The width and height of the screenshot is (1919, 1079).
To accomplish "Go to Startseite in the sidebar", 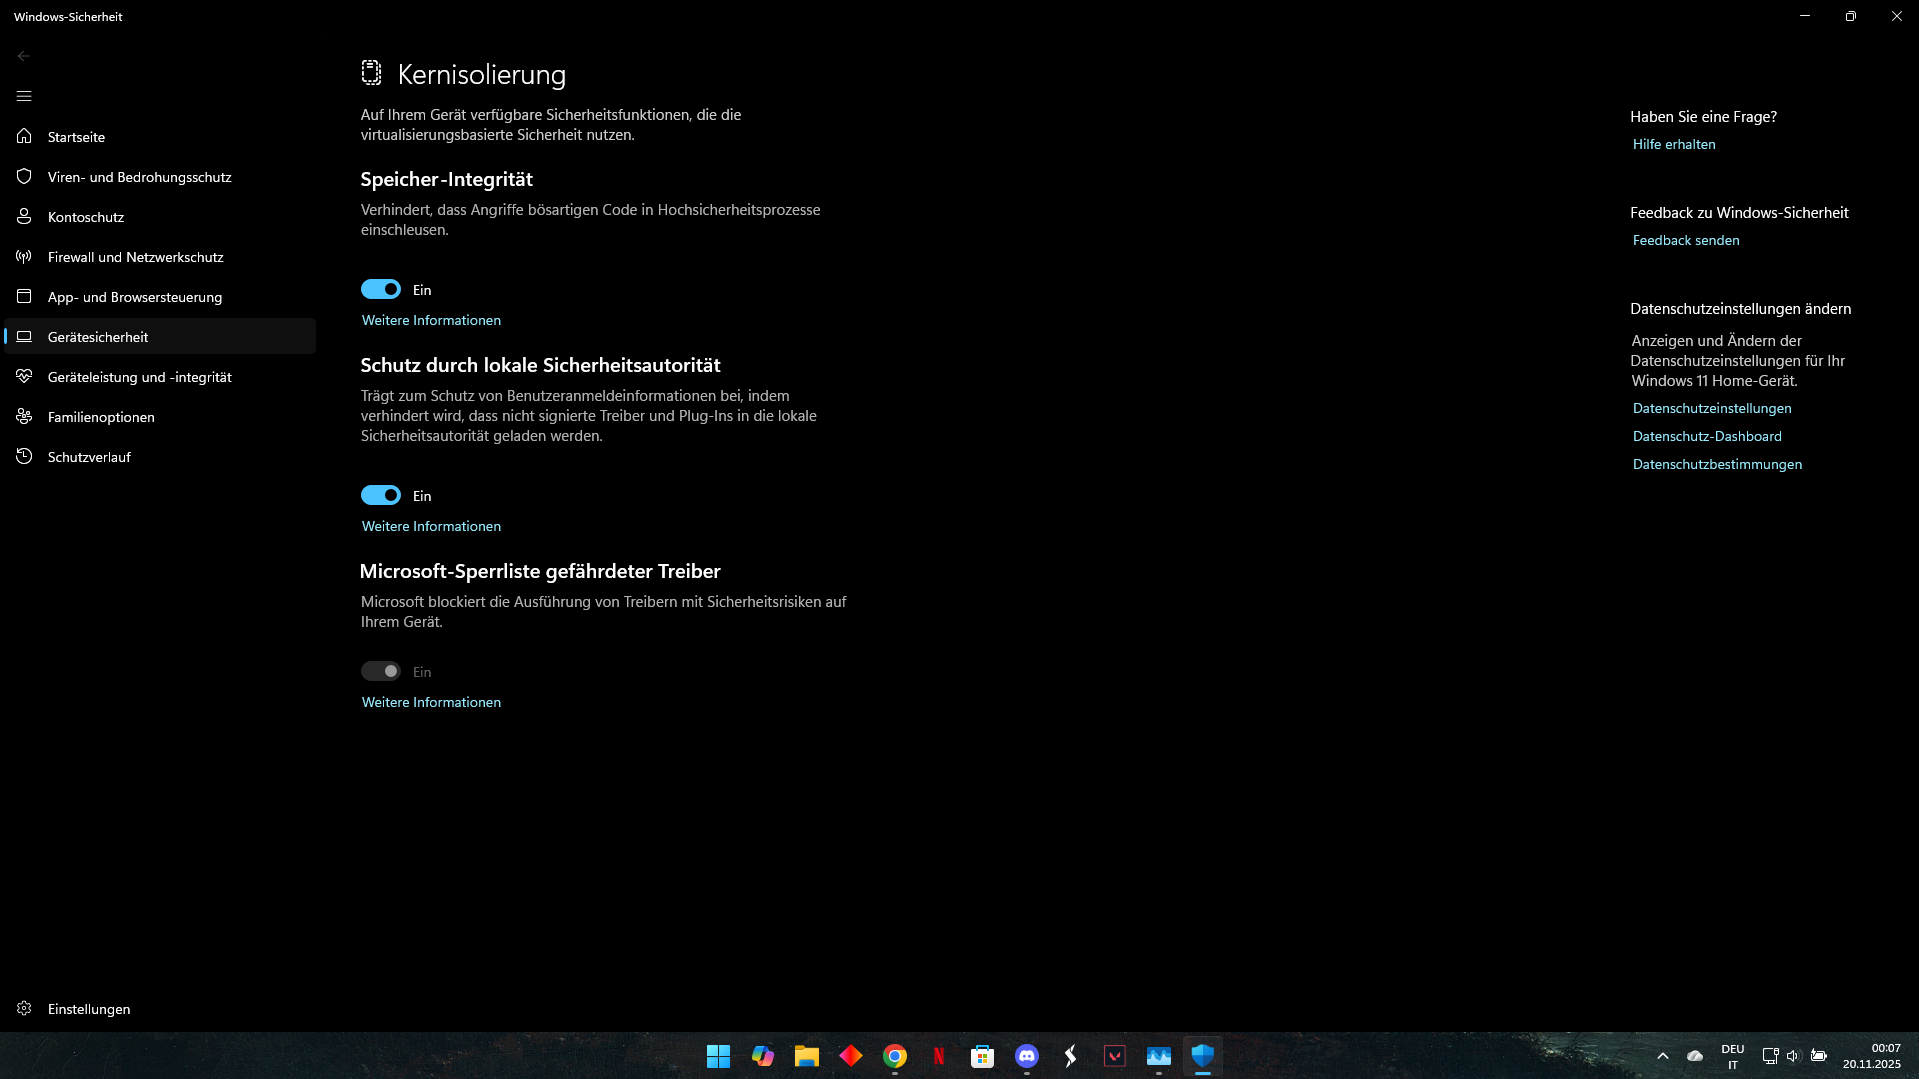I will click(x=160, y=137).
